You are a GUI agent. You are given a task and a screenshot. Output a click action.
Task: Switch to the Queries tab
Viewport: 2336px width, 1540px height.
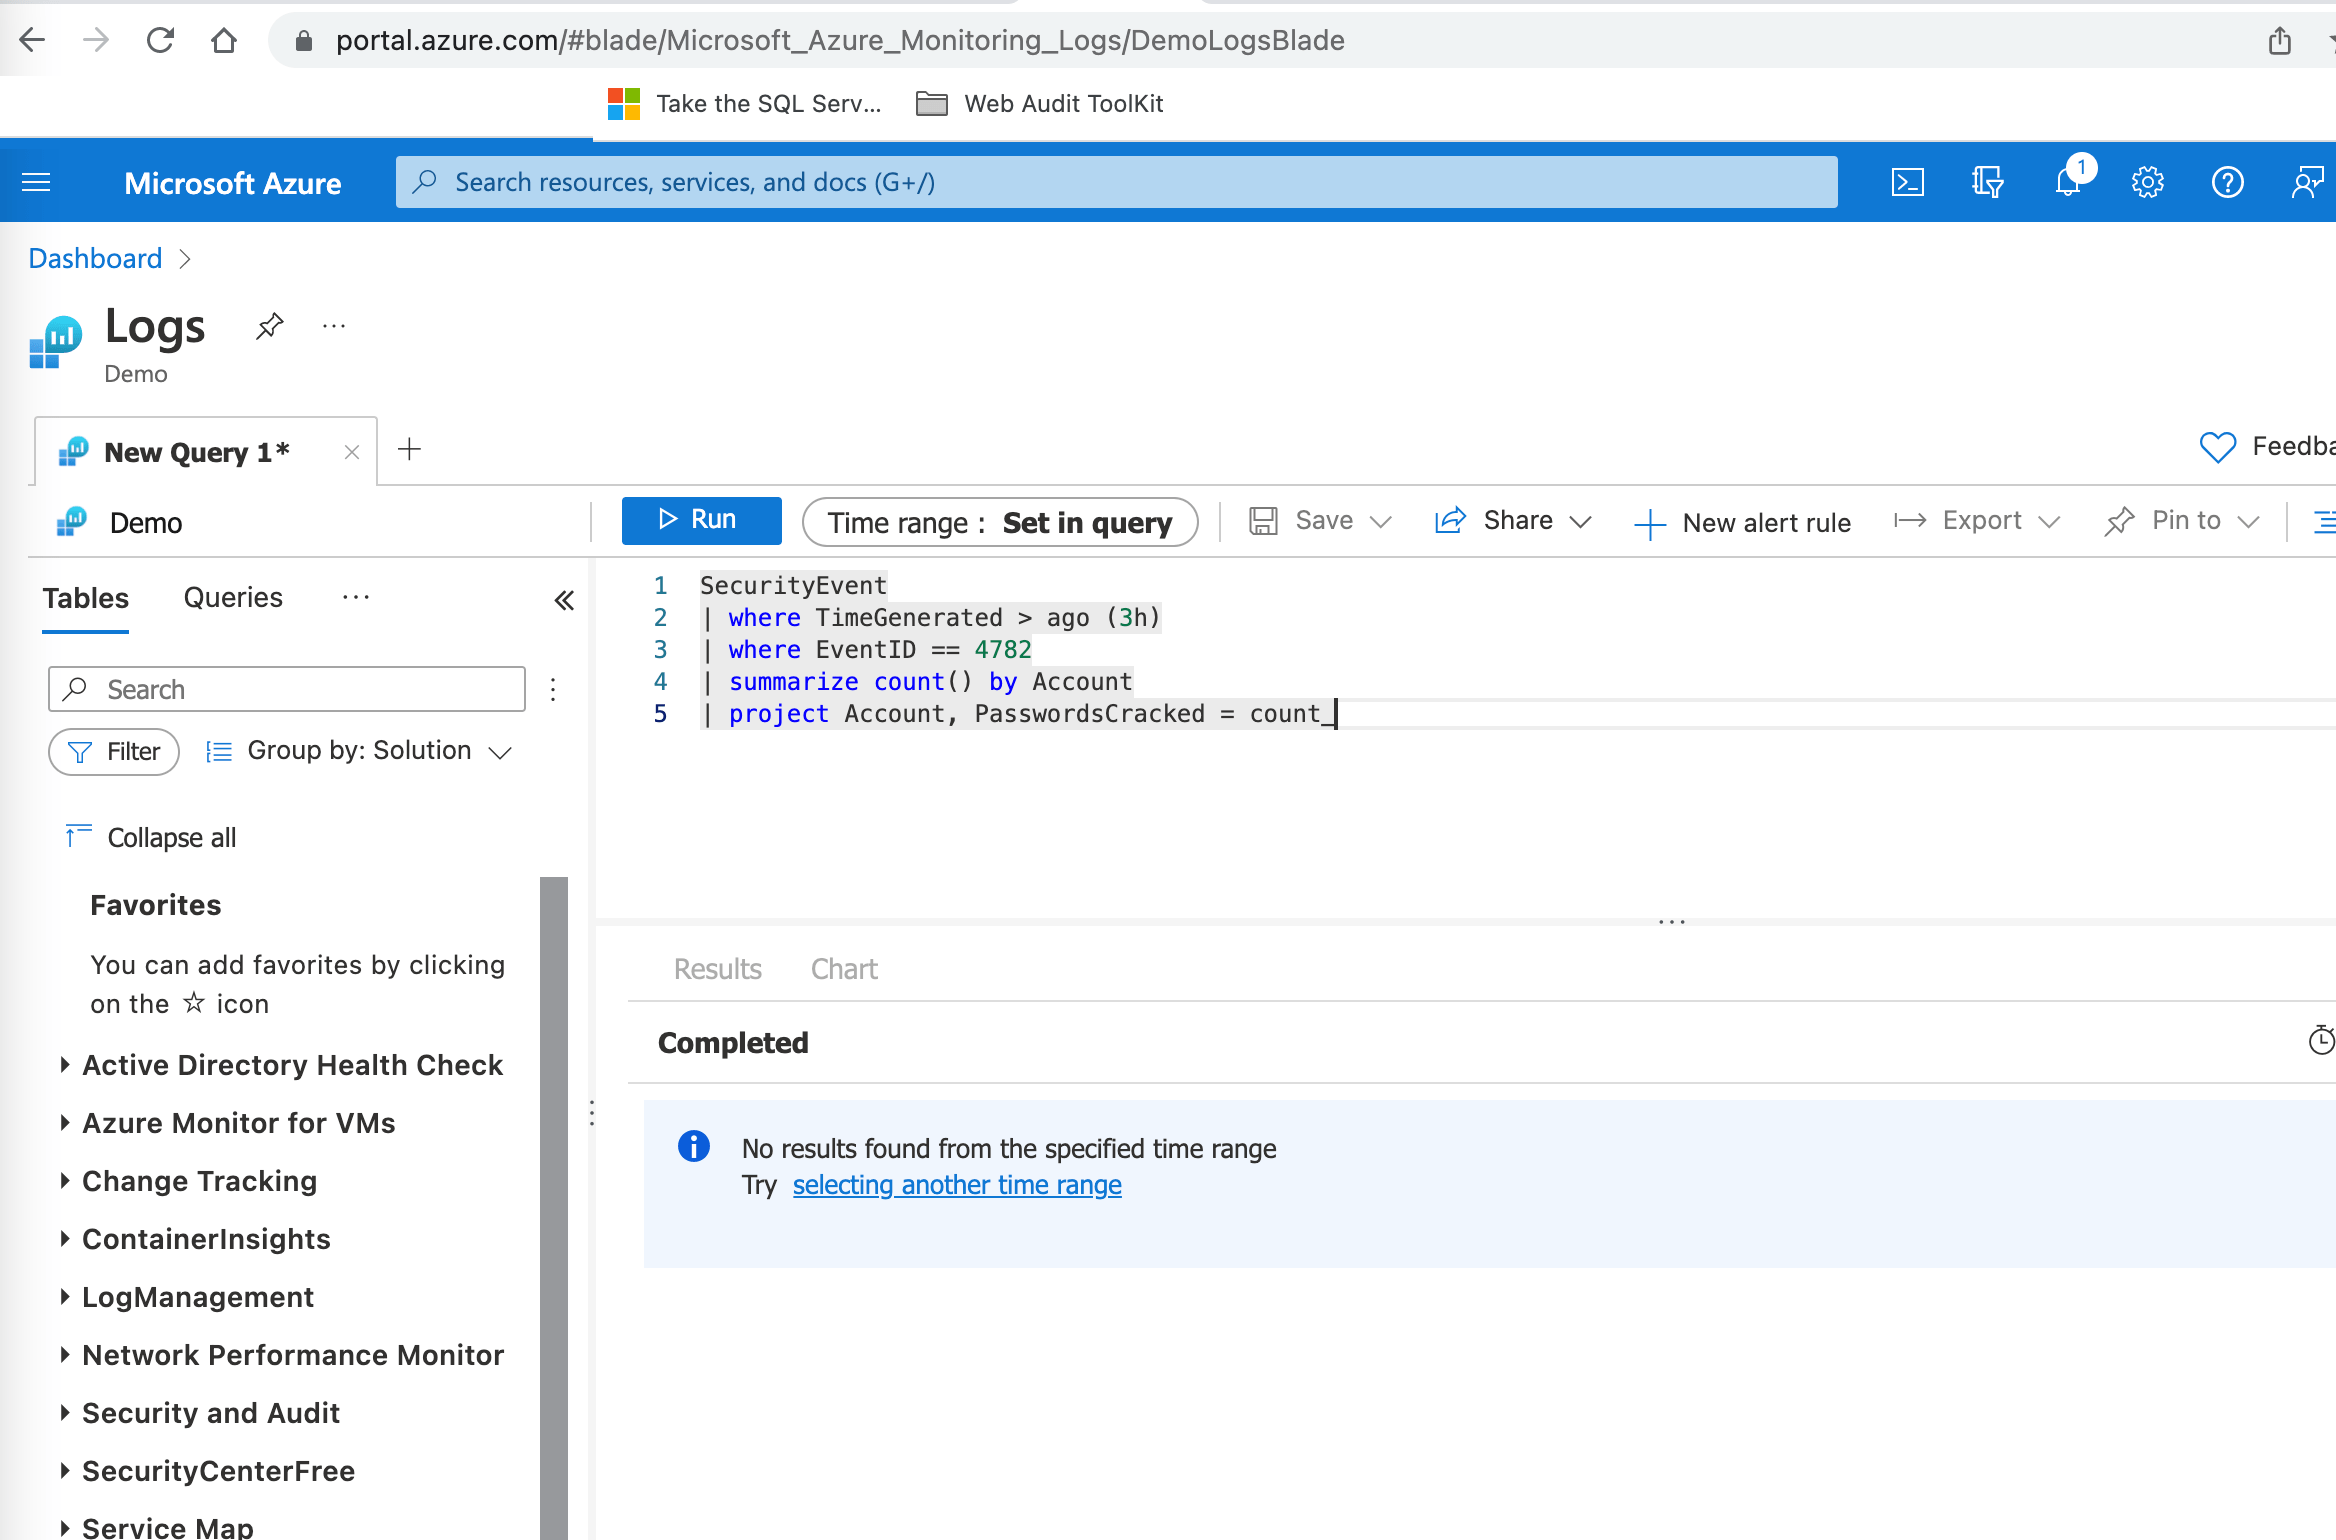[x=233, y=598]
